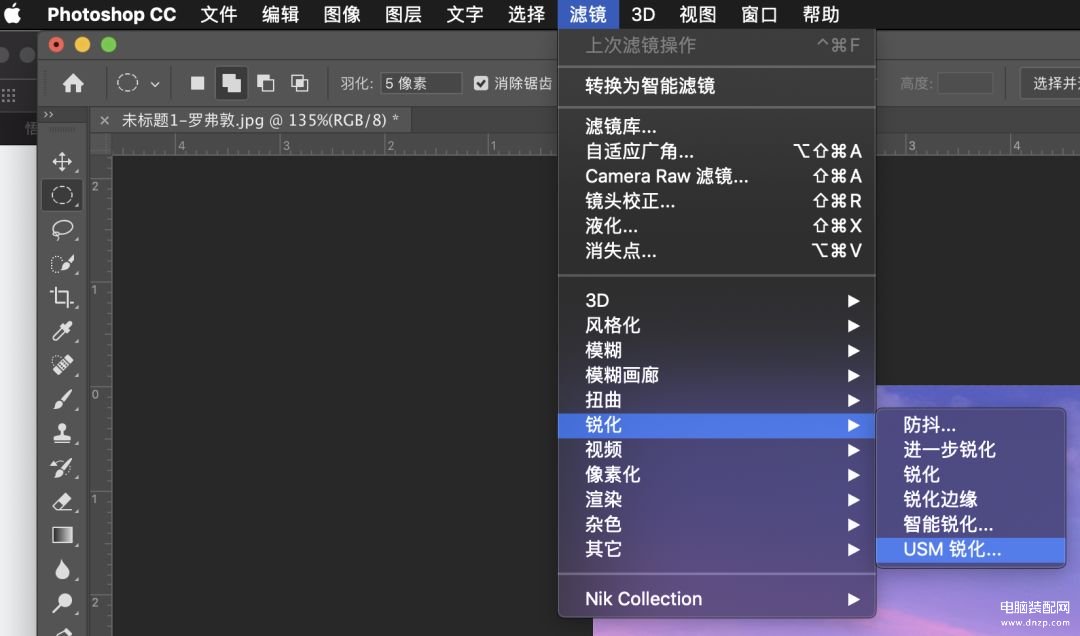Close the open 滤镜 menu in menu bar
The width and height of the screenshot is (1080, 636).
588,14
